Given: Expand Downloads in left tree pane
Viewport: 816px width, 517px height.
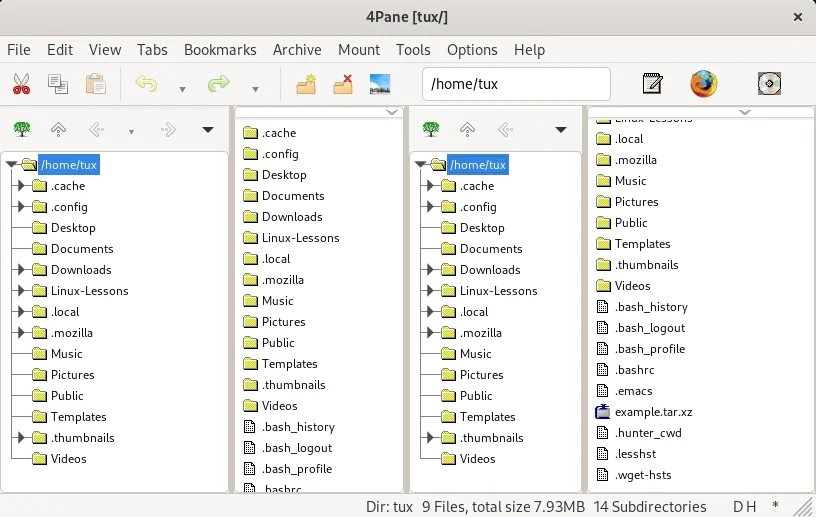Looking at the screenshot, I should tap(21, 269).
